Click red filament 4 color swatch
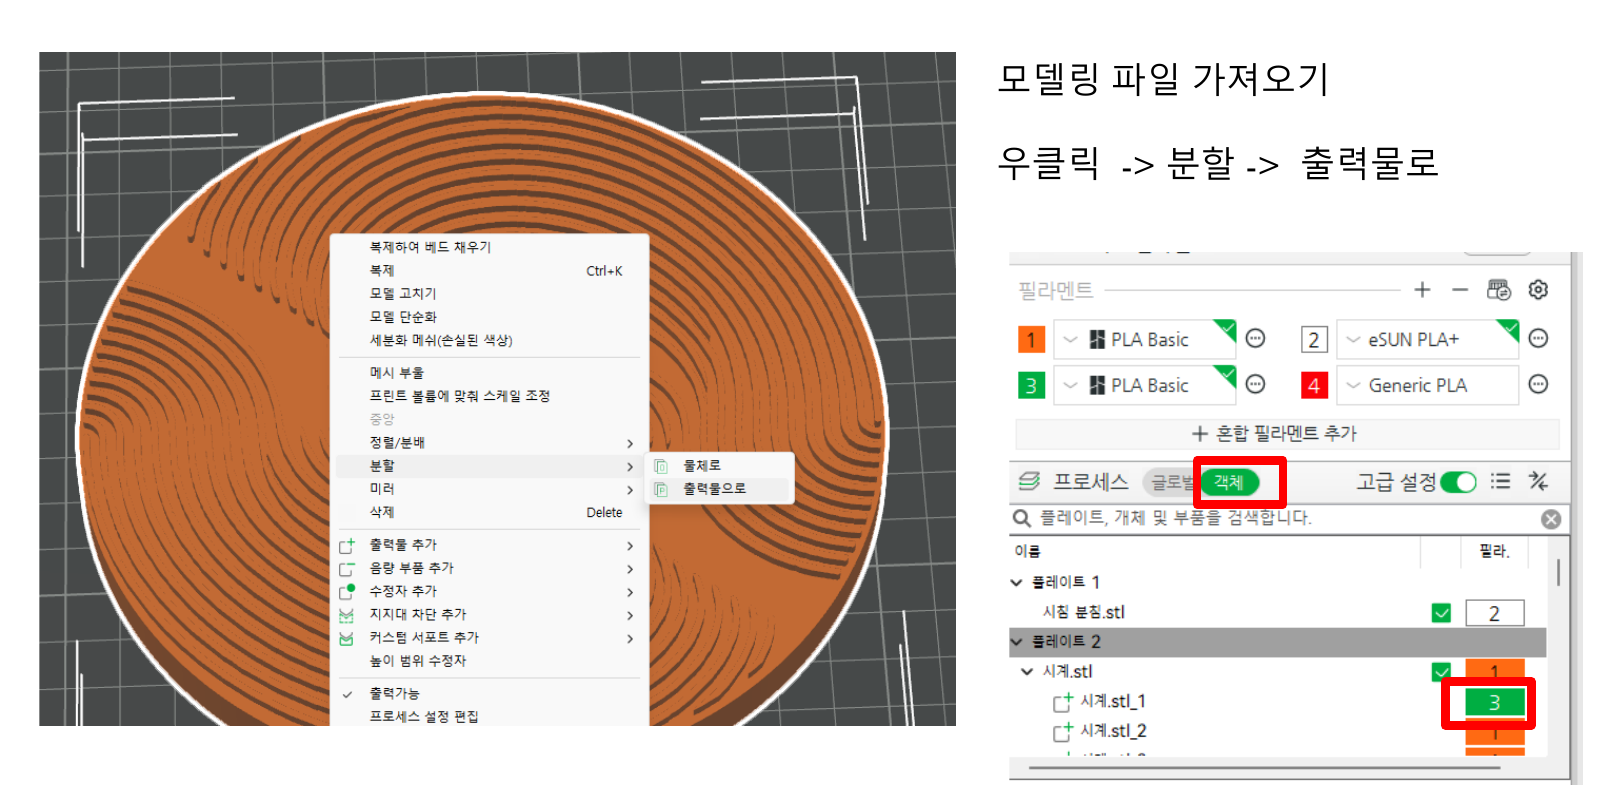 point(1314,385)
